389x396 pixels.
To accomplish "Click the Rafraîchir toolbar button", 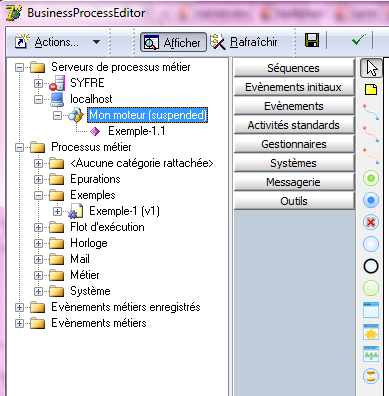I will point(244,42).
